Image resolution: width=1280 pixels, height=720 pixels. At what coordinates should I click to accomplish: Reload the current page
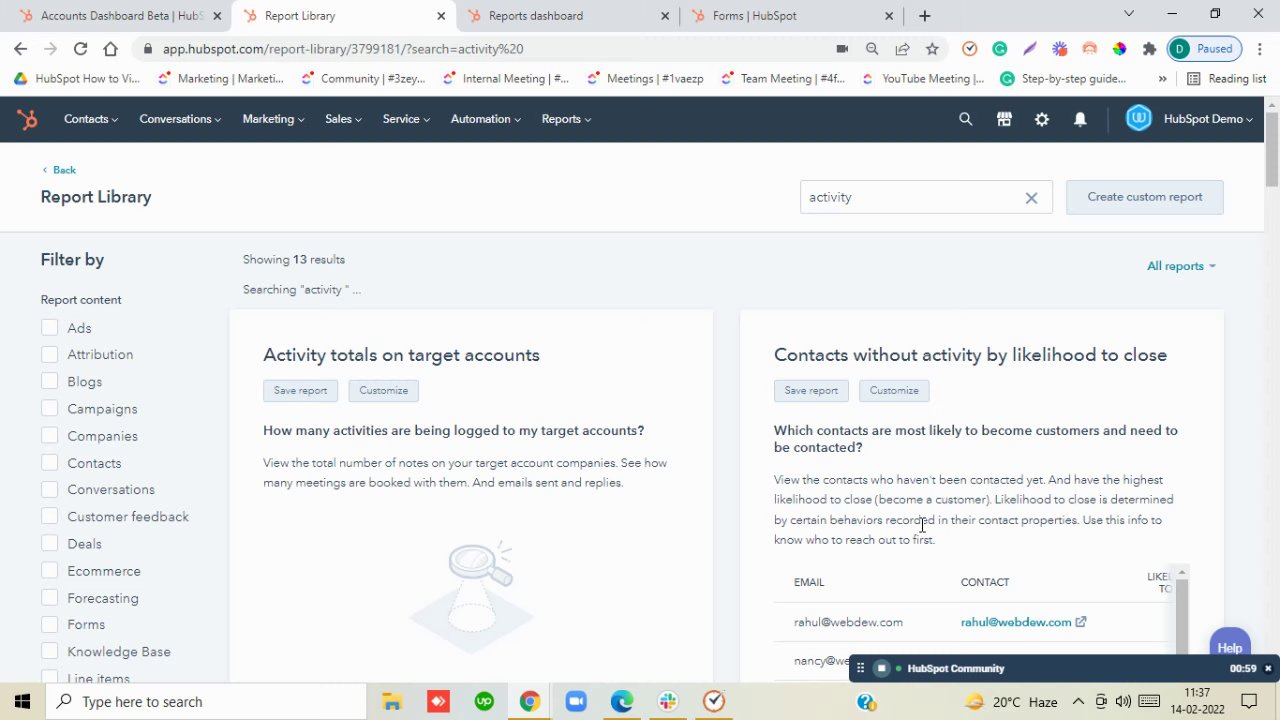click(x=80, y=48)
